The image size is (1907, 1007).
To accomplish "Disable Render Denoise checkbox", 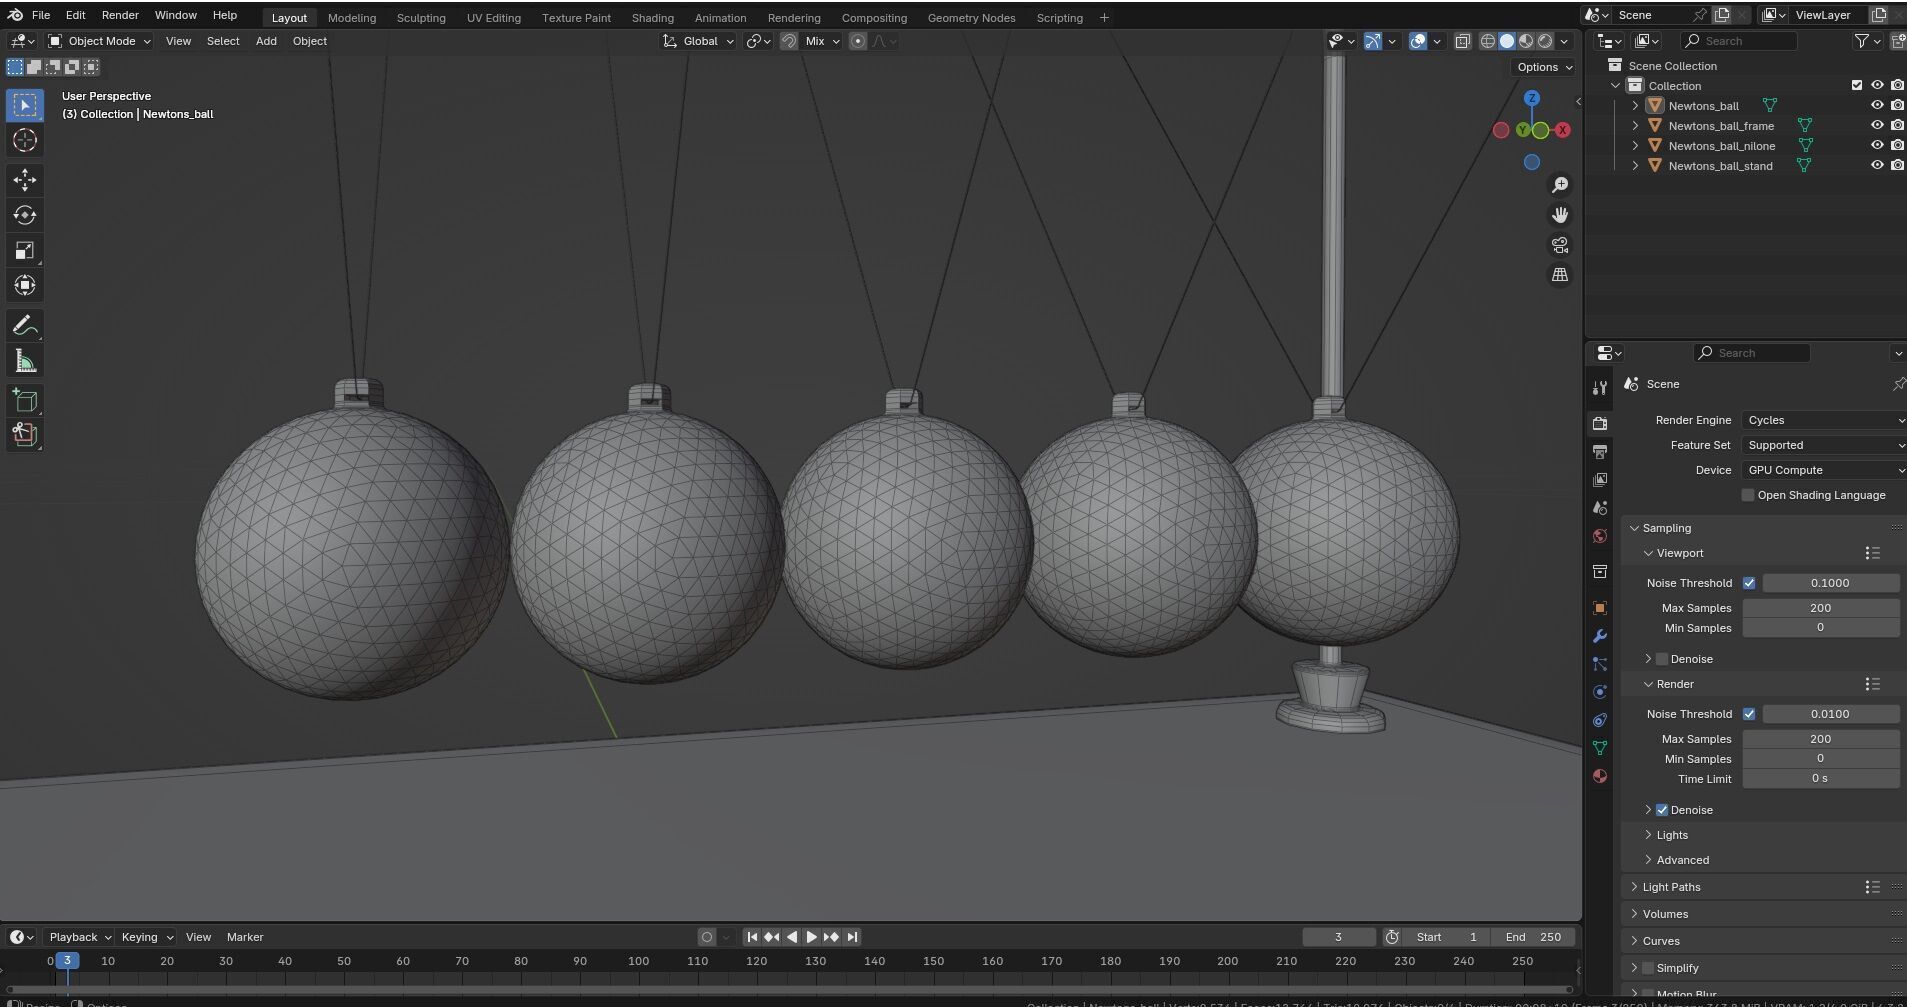I will click(1662, 810).
